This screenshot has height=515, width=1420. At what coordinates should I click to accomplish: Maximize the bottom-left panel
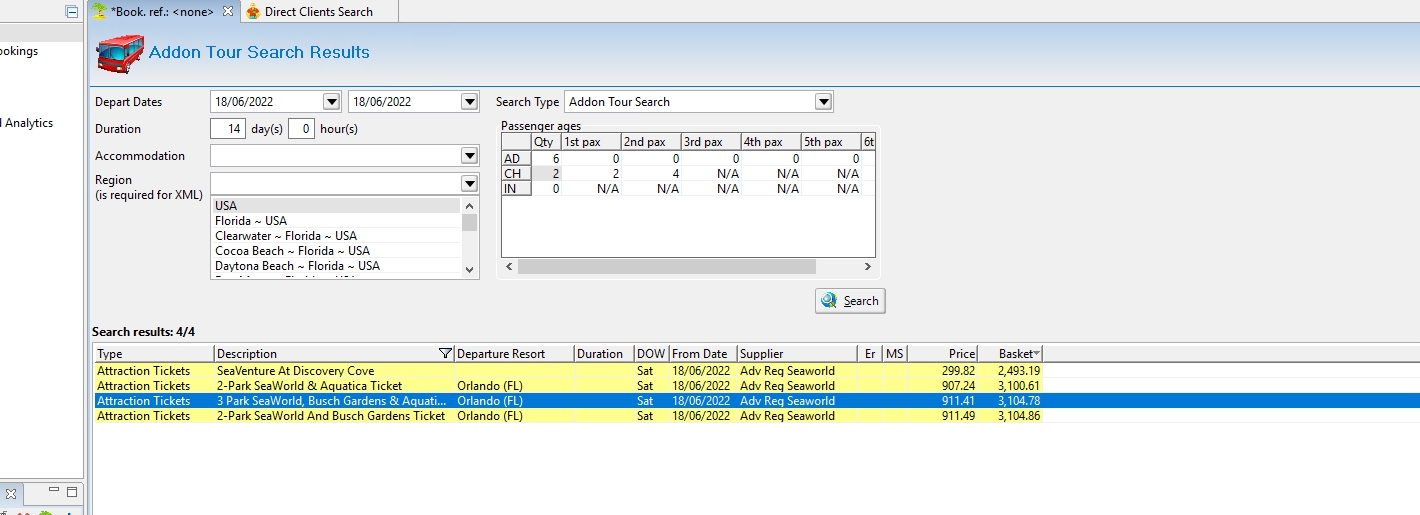pos(71,493)
